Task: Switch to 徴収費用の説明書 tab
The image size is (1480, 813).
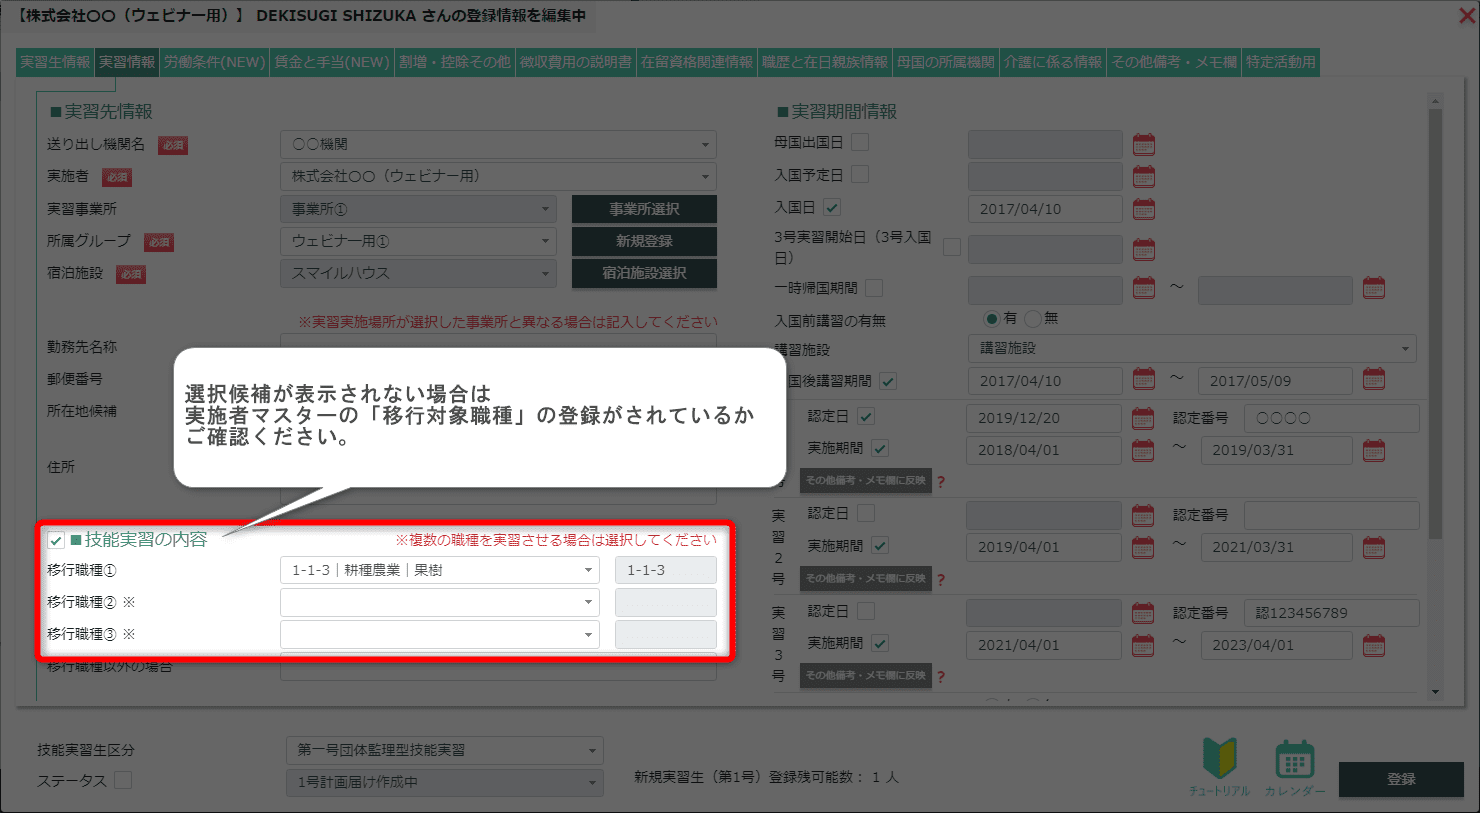Action: (x=576, y=62)
